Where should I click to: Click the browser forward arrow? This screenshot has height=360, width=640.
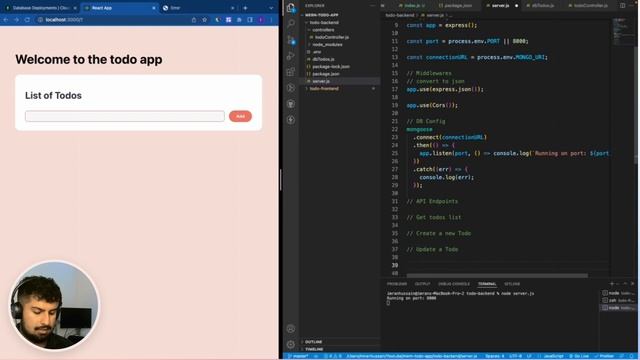click(x=16, y=20)
